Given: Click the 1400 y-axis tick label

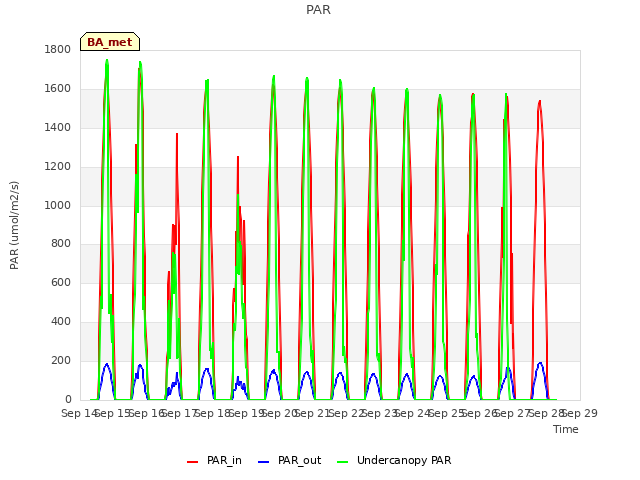Looking at the screenshot, I should (58, 127).
